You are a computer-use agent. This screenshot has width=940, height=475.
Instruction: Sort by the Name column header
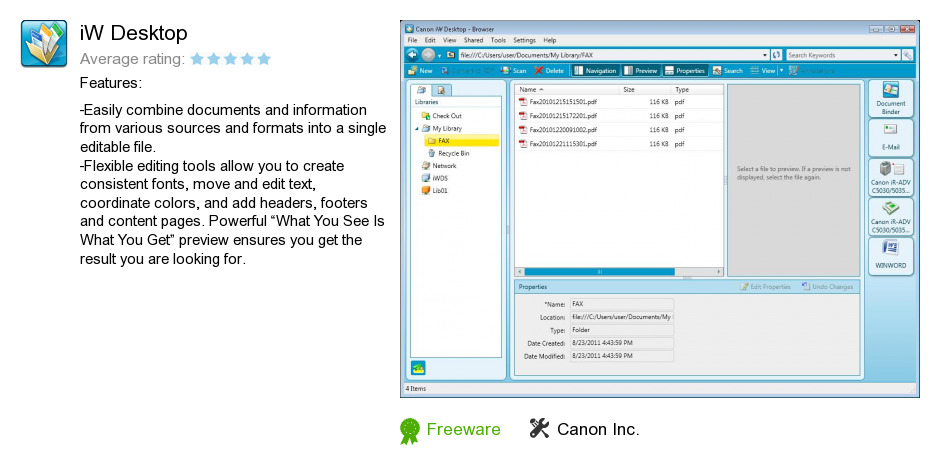tap(567, 89)
